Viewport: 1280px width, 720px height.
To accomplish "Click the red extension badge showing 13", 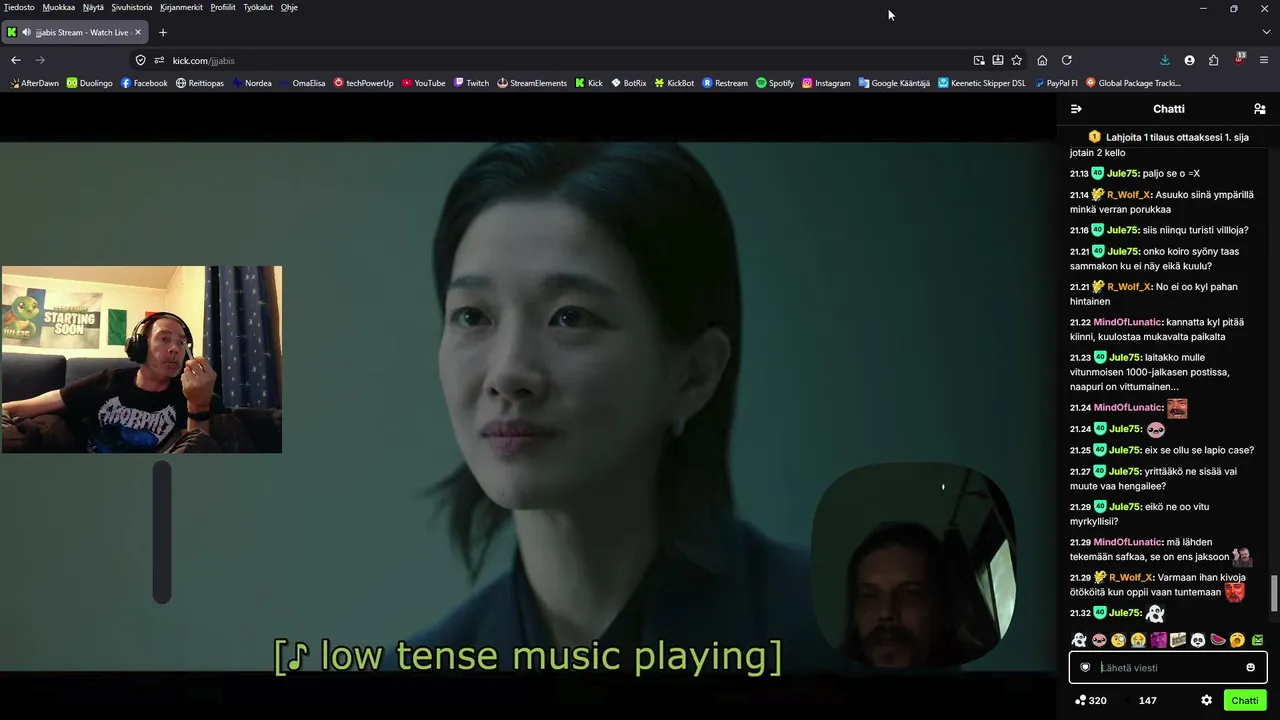I will click(x=1240, y=59).
